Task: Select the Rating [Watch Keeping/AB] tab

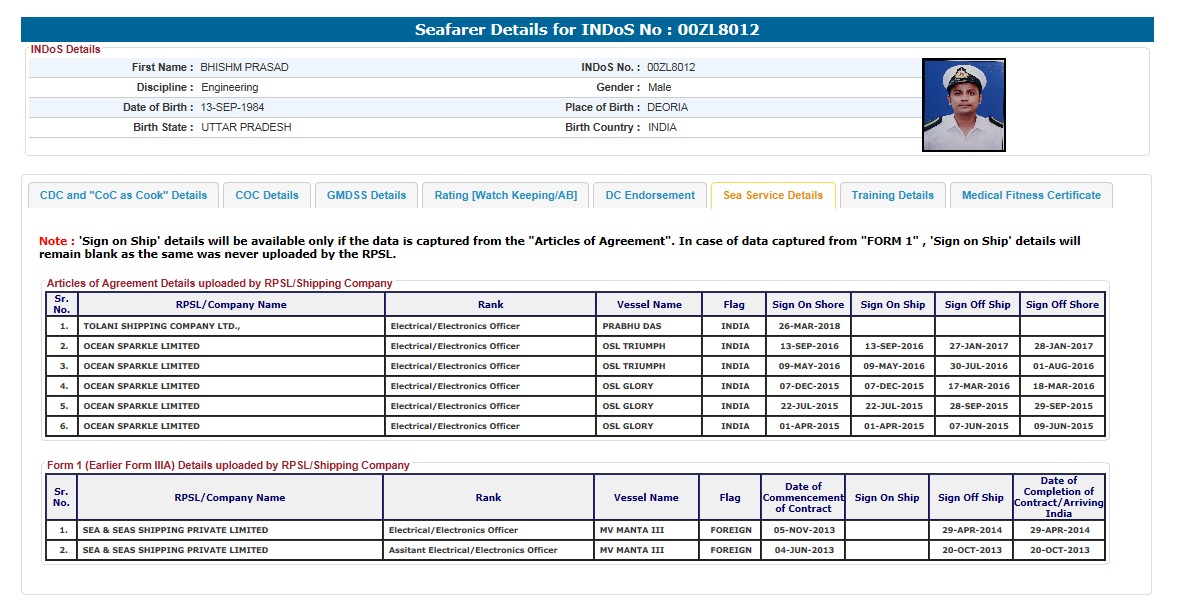Action: click(505, 195)
